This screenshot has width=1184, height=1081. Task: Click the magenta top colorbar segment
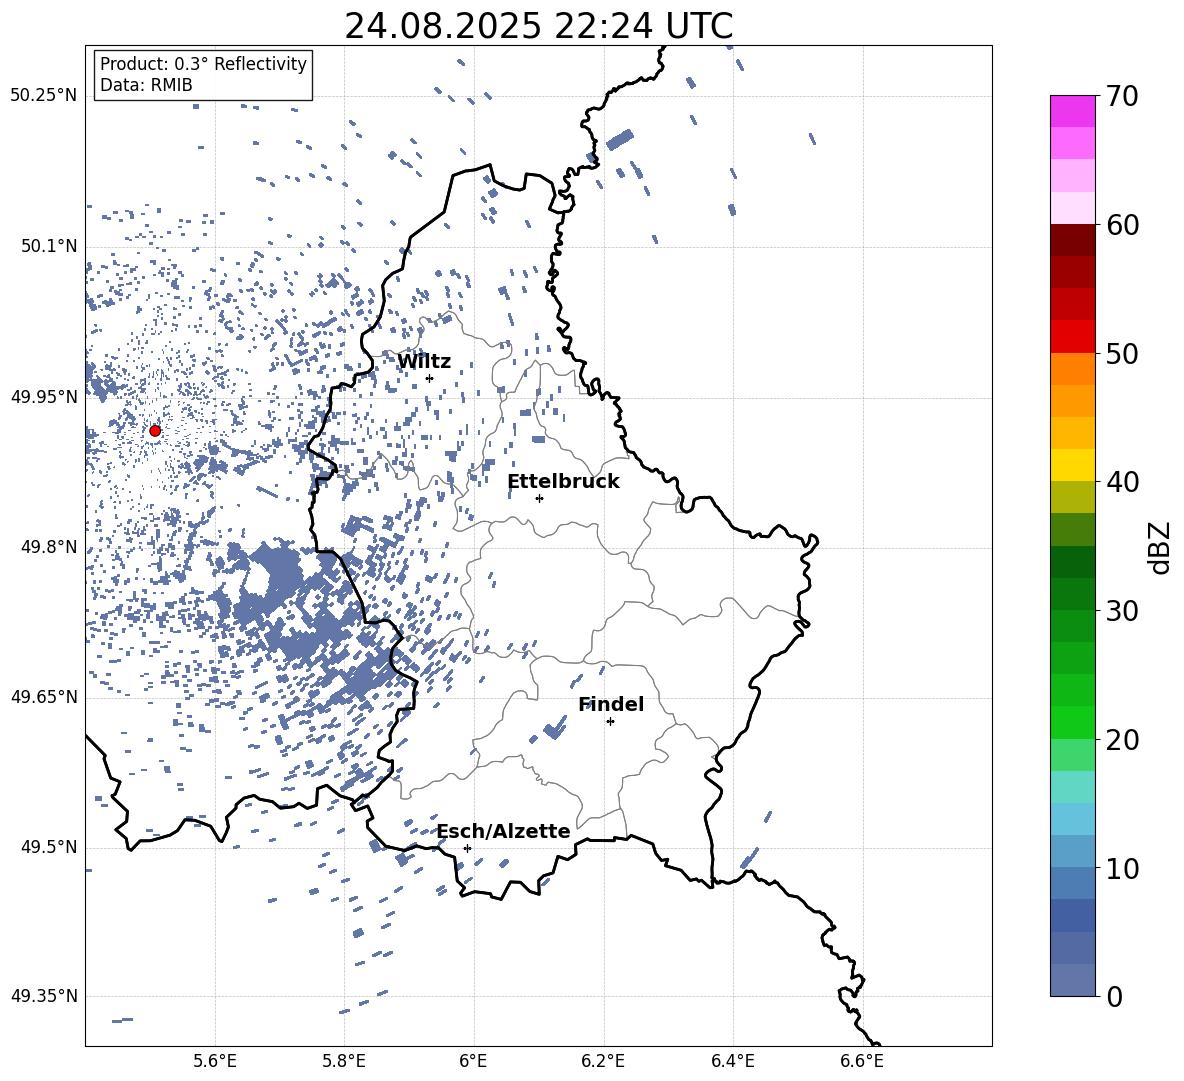[1072, 111]
